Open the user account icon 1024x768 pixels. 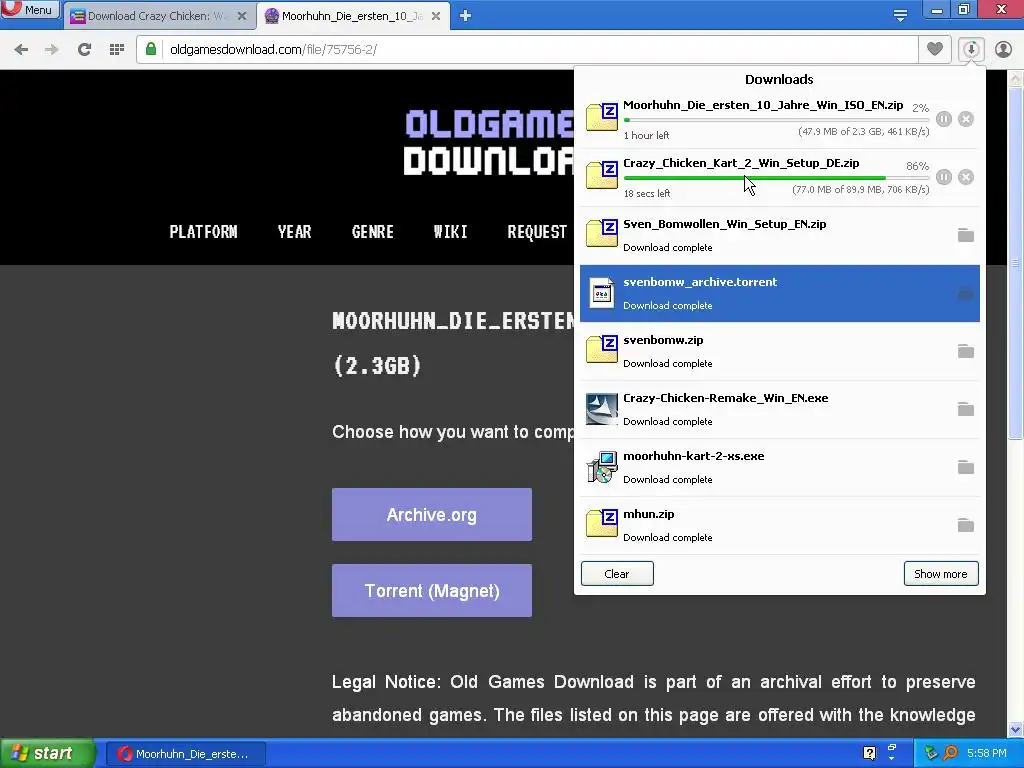pyautogui.click(x=1003, y=49)
